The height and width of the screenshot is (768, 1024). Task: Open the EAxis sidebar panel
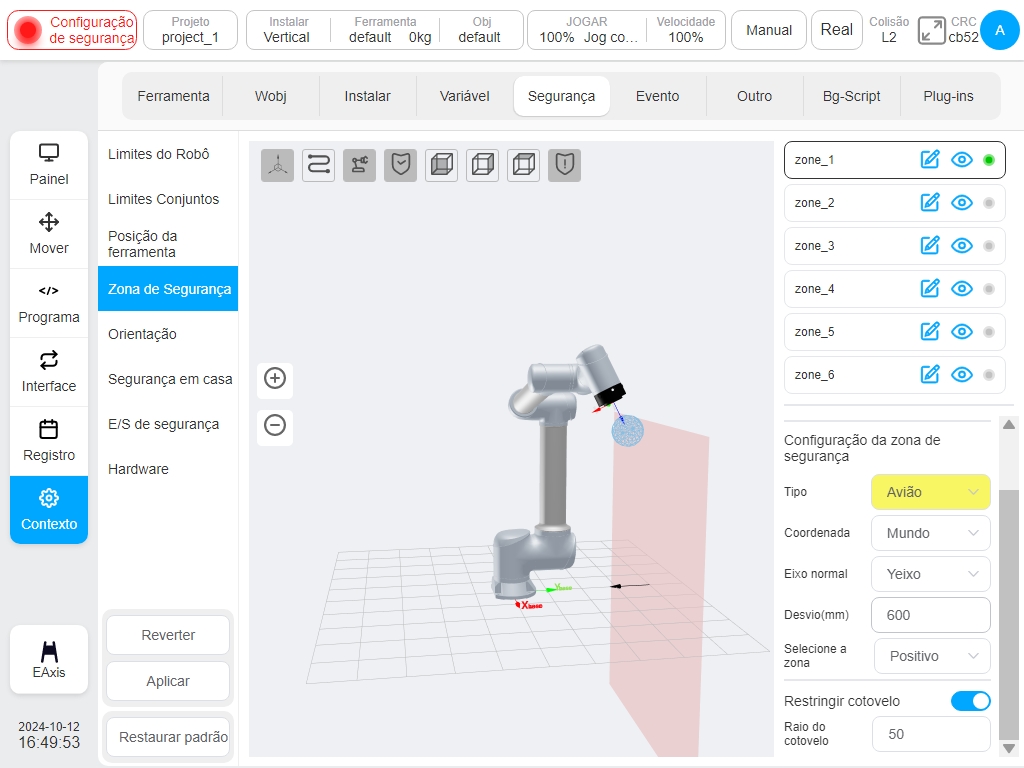(49, 660)
